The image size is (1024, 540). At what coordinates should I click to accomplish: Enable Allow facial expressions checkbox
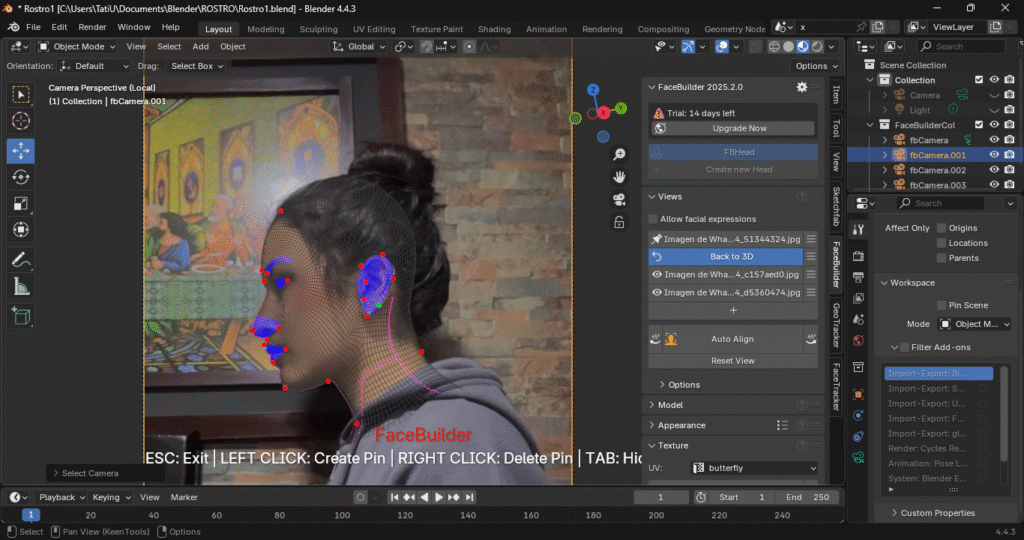click(x=654, y=219)
